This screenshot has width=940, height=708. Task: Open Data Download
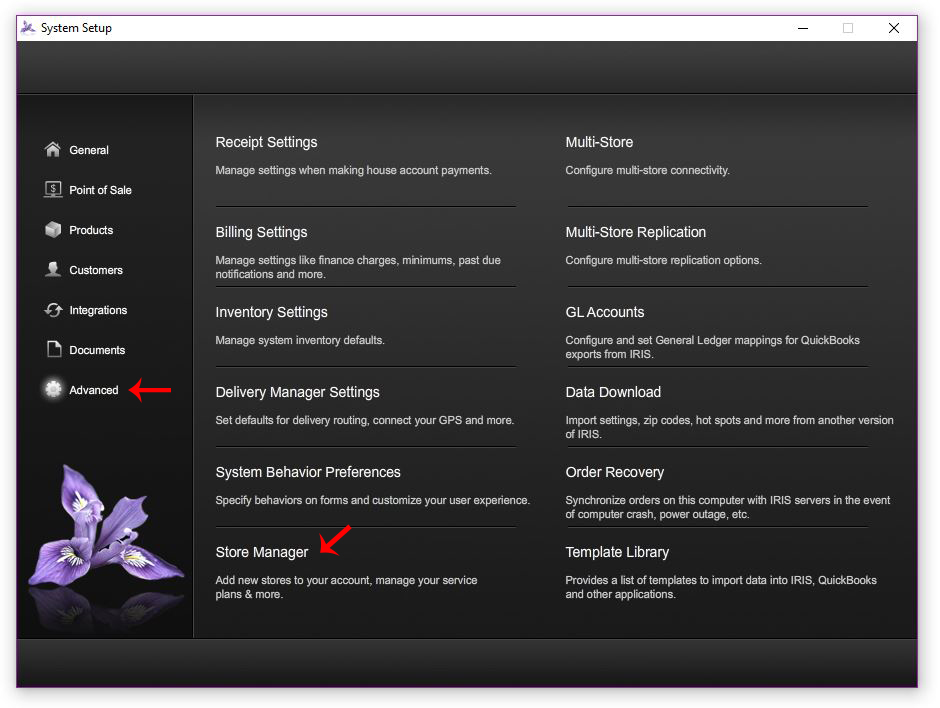pyautogui.click(x=613, y=392)
